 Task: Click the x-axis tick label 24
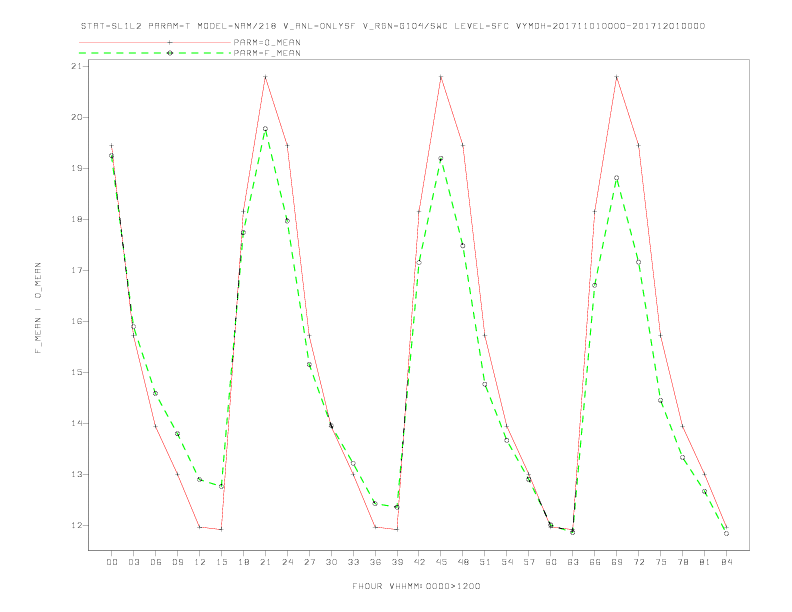point(287,562)
